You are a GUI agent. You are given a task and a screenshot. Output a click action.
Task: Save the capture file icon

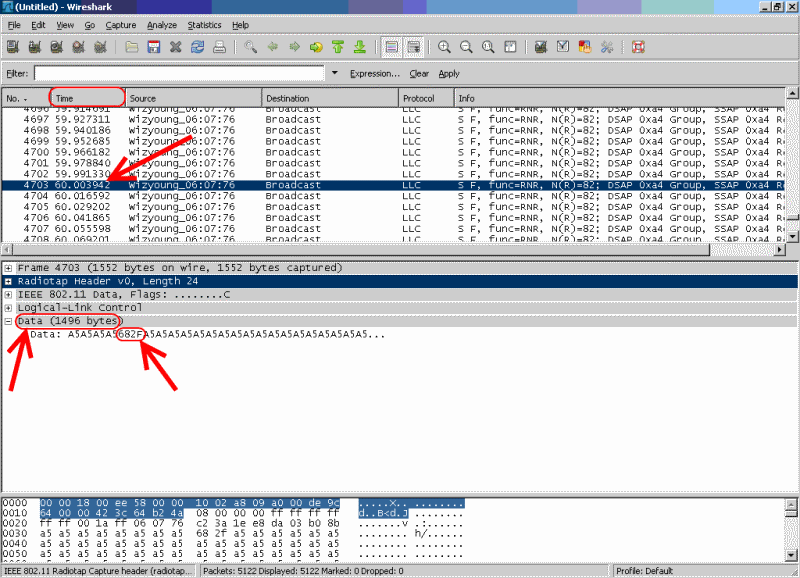[154, 47]
